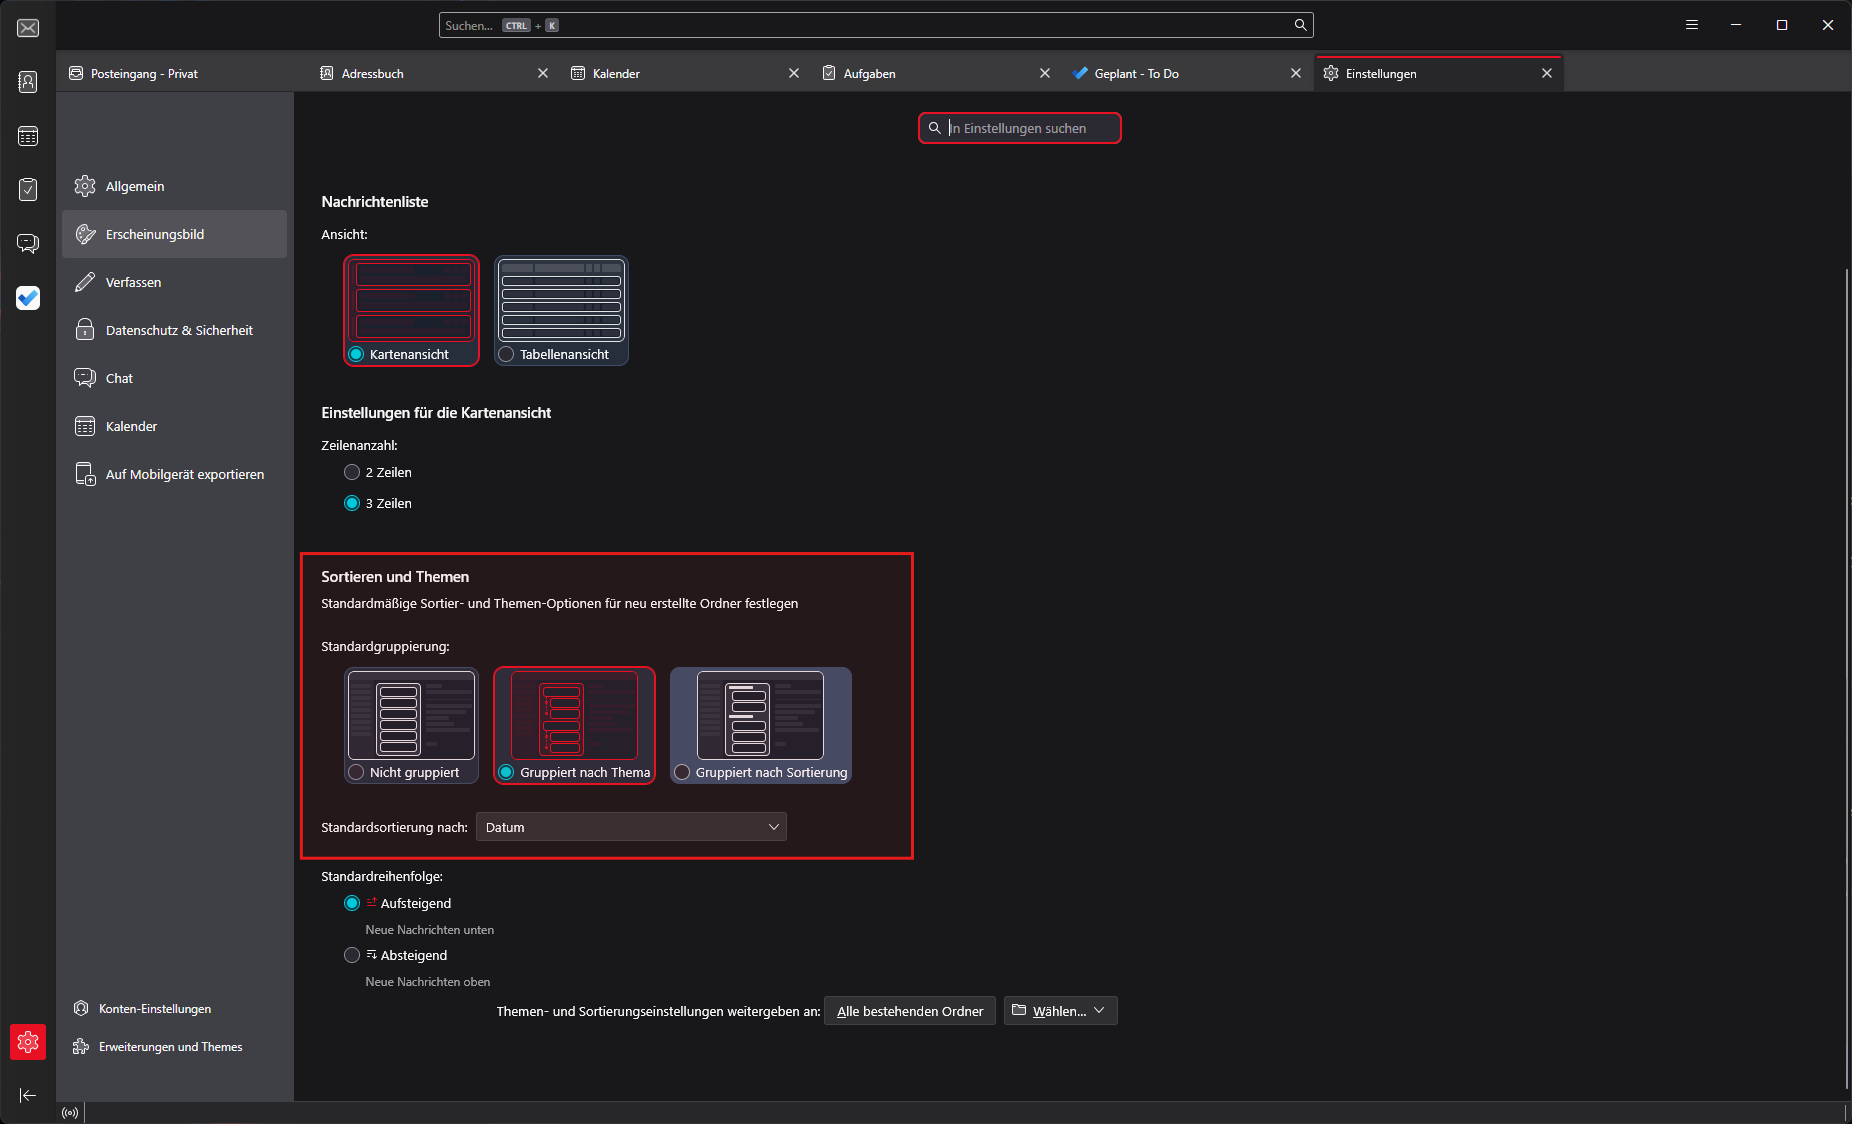The image size is (1852, 1124).
Task: Choose Absteigend sort order
Action: point(352,955)
